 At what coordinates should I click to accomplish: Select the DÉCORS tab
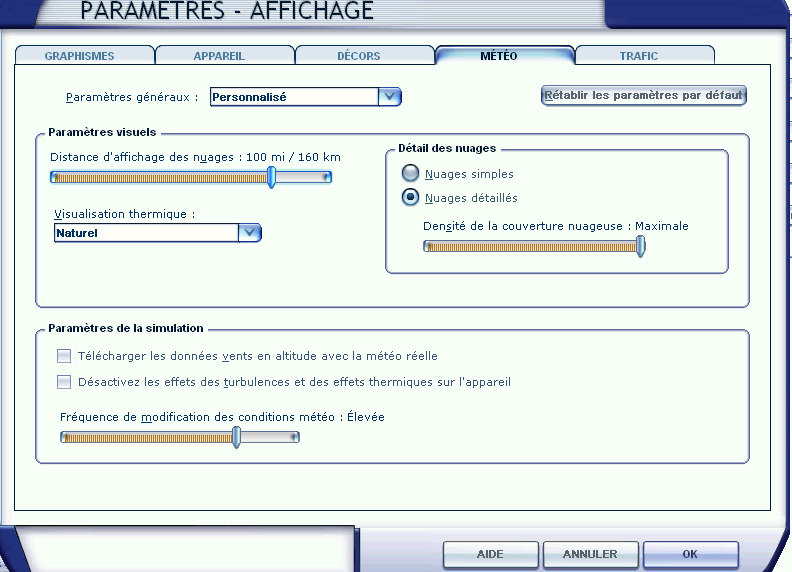[x=364, y=56]
